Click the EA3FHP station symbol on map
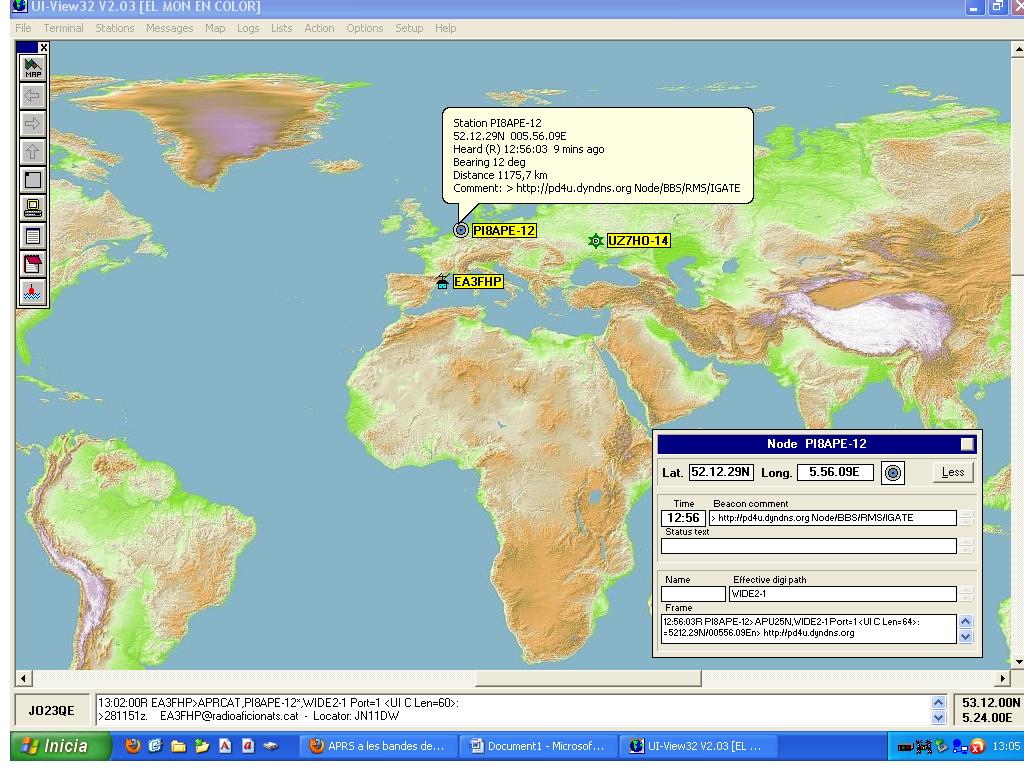 coord(442,282)
